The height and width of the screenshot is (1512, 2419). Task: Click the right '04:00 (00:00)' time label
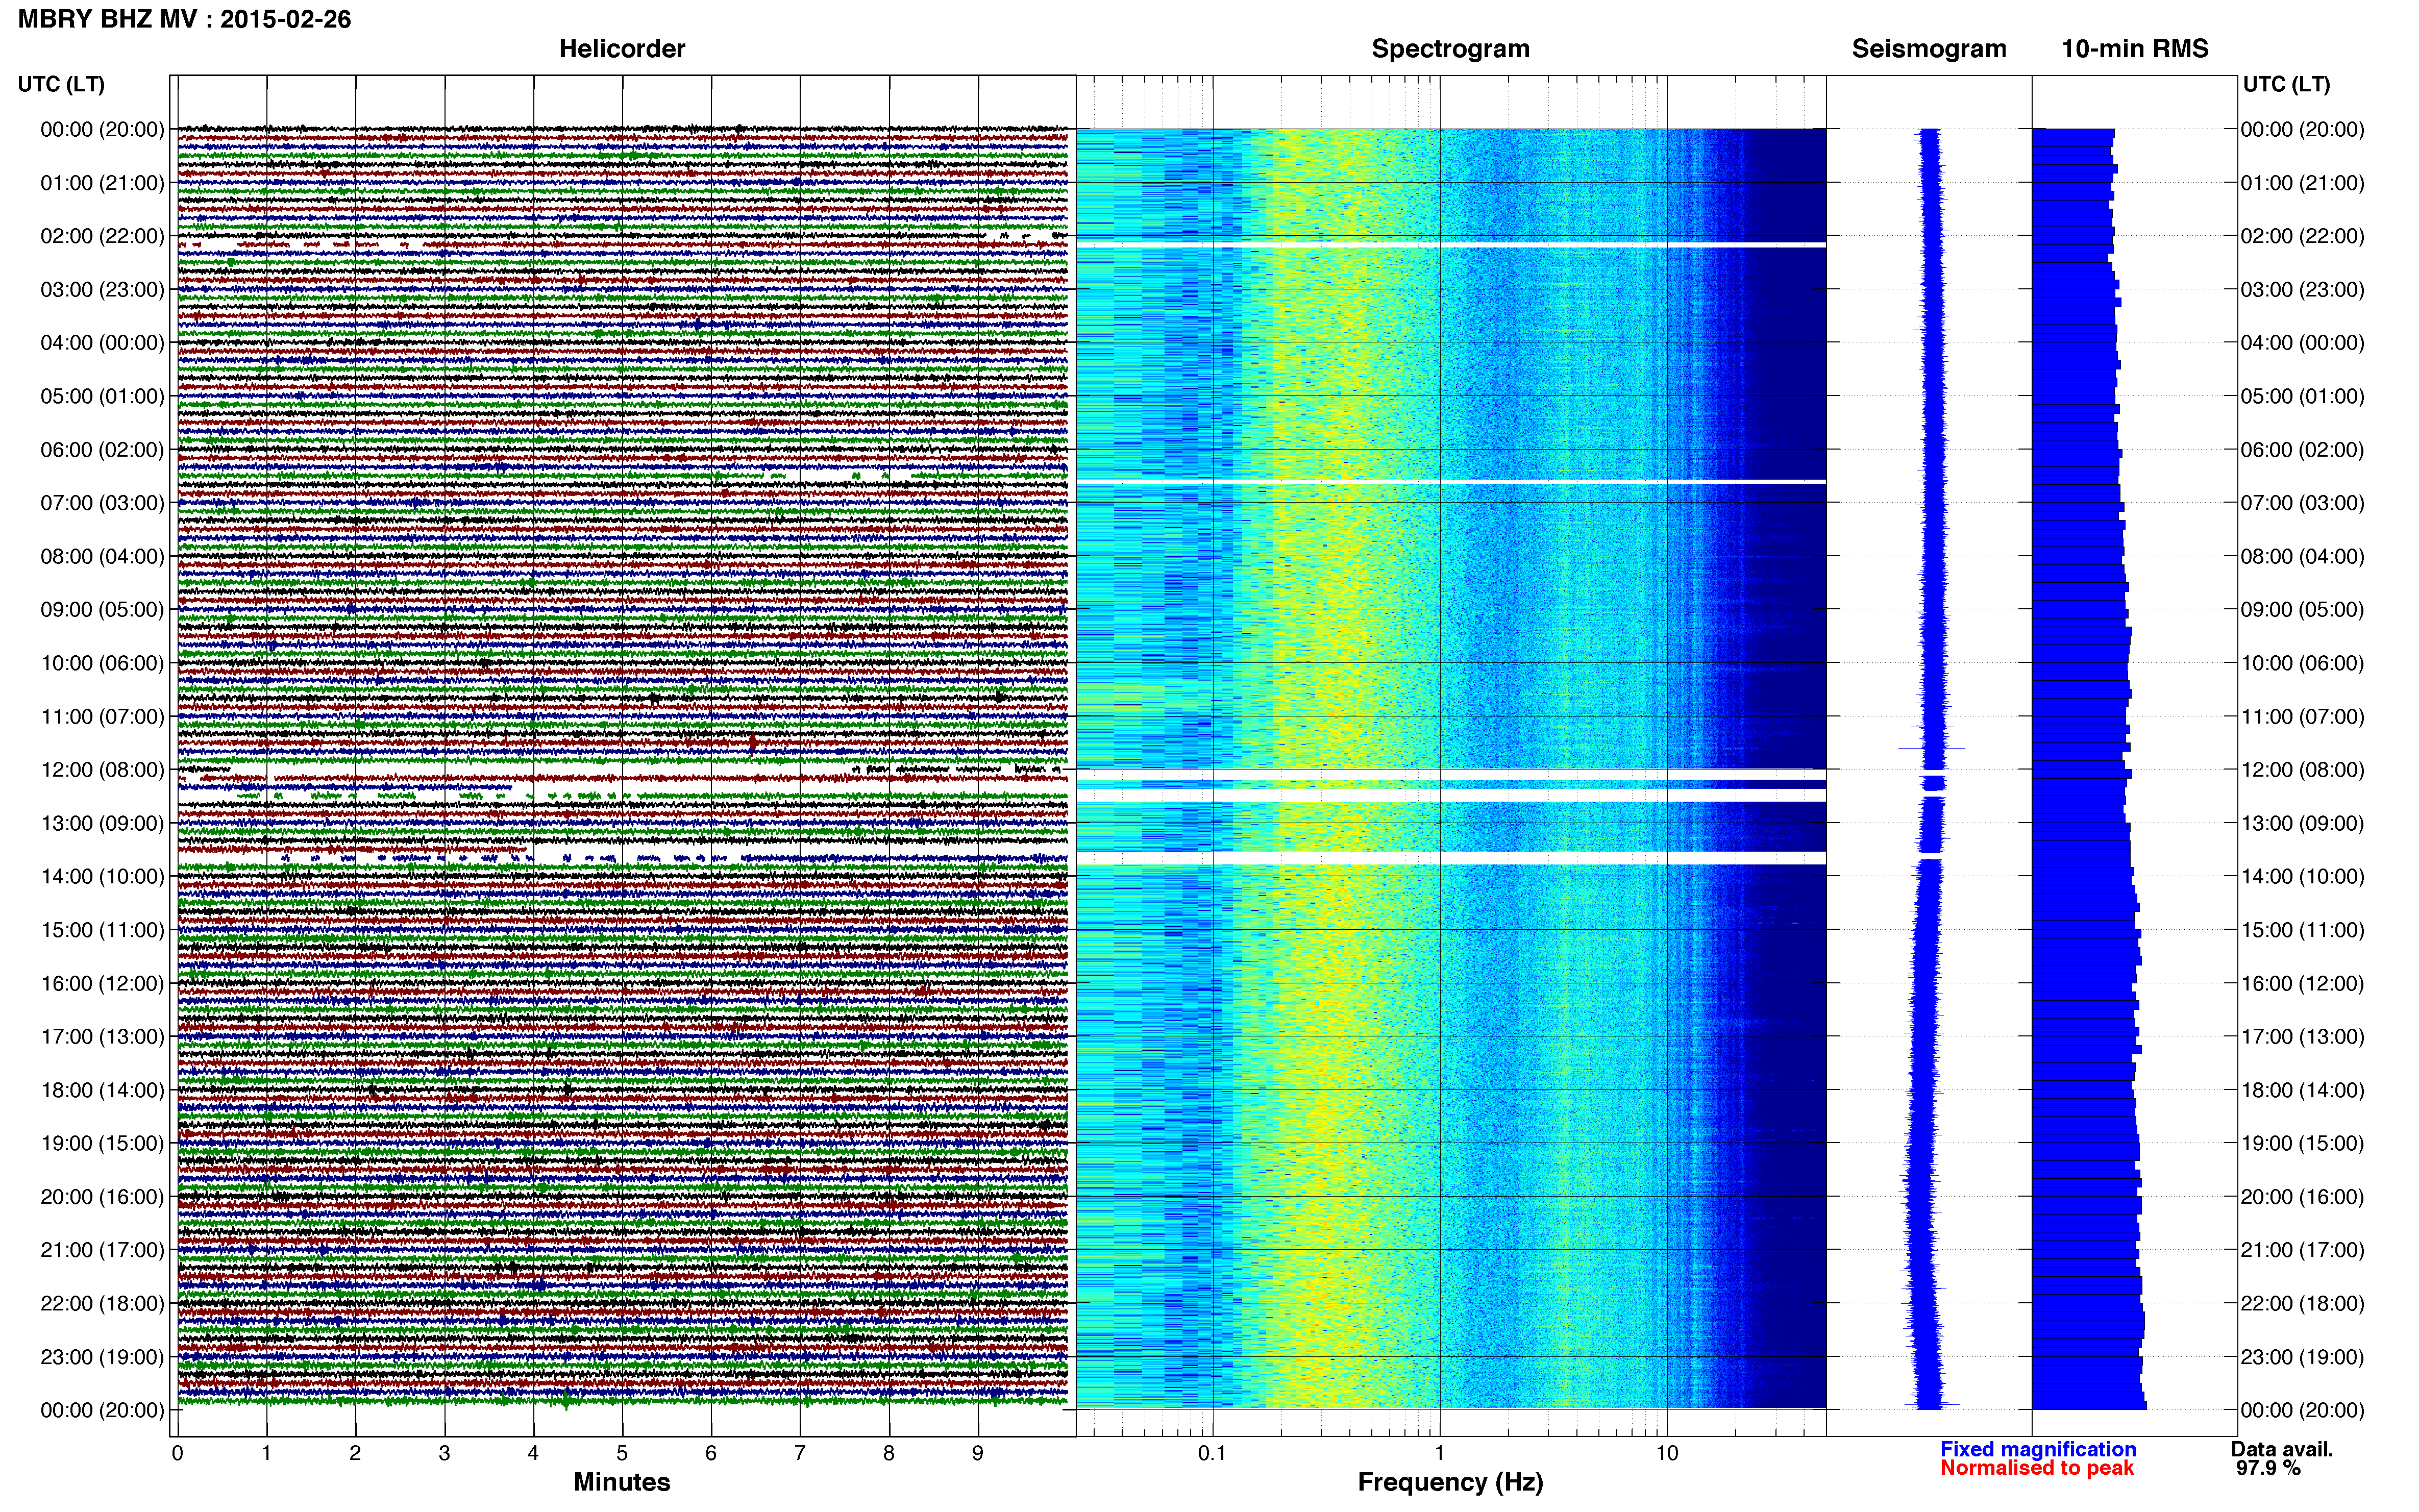[x=2303, y=343]
